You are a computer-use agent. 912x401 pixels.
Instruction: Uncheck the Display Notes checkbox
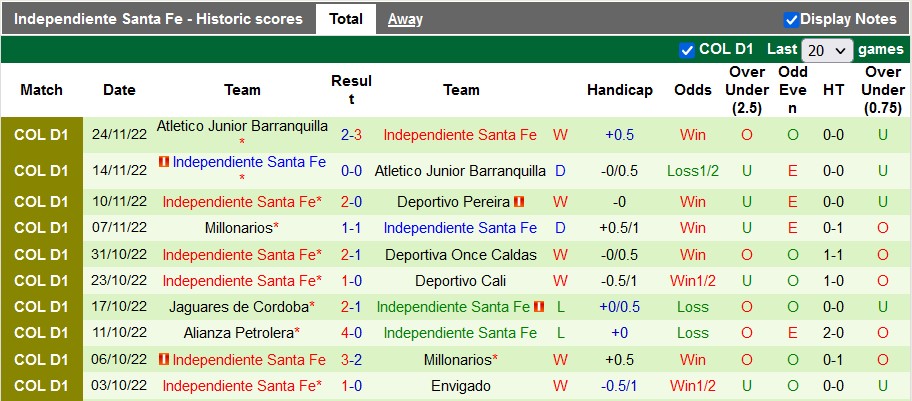791,20
